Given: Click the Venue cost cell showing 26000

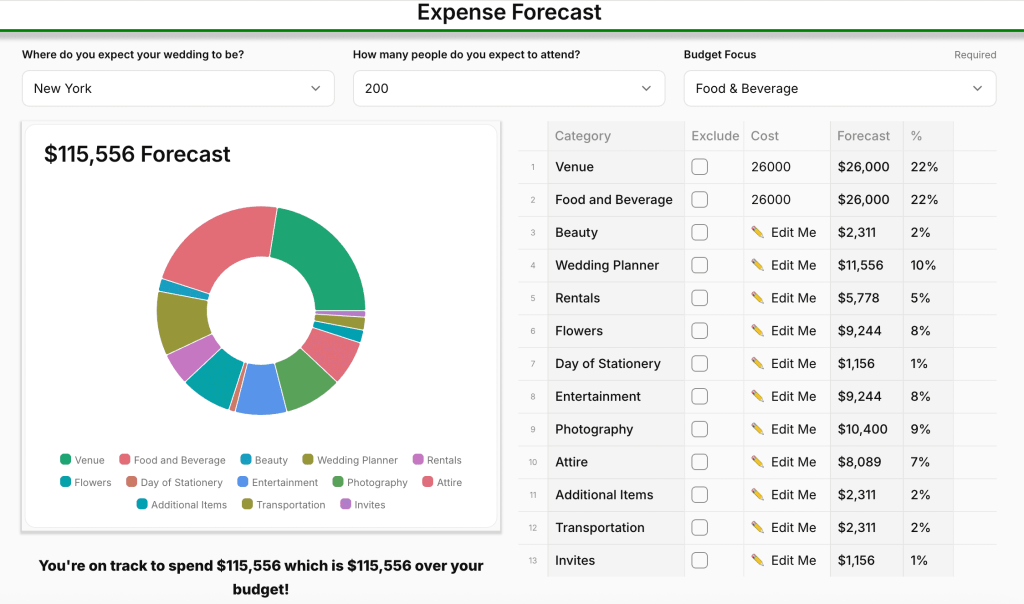Looking at the screenshot, I should point(771,167).
